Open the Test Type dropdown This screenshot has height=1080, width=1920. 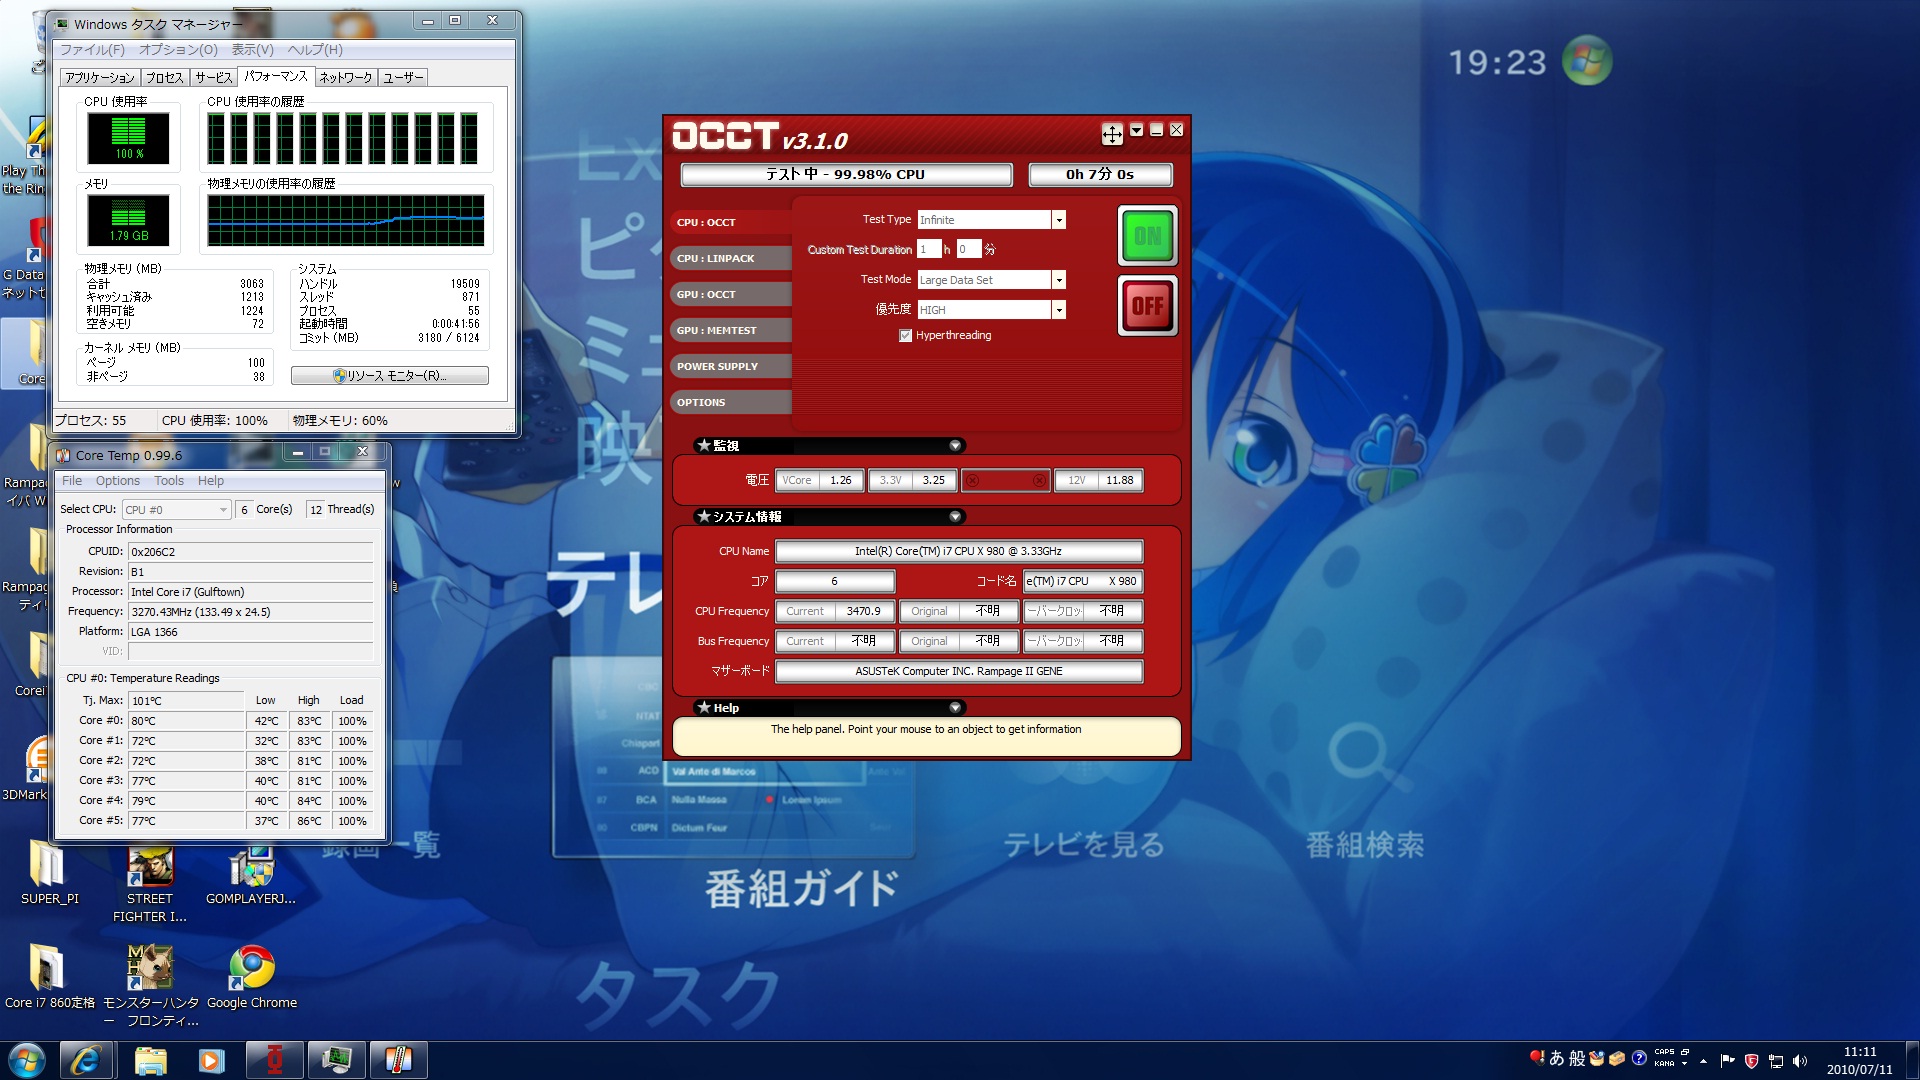pos(1058,220)
